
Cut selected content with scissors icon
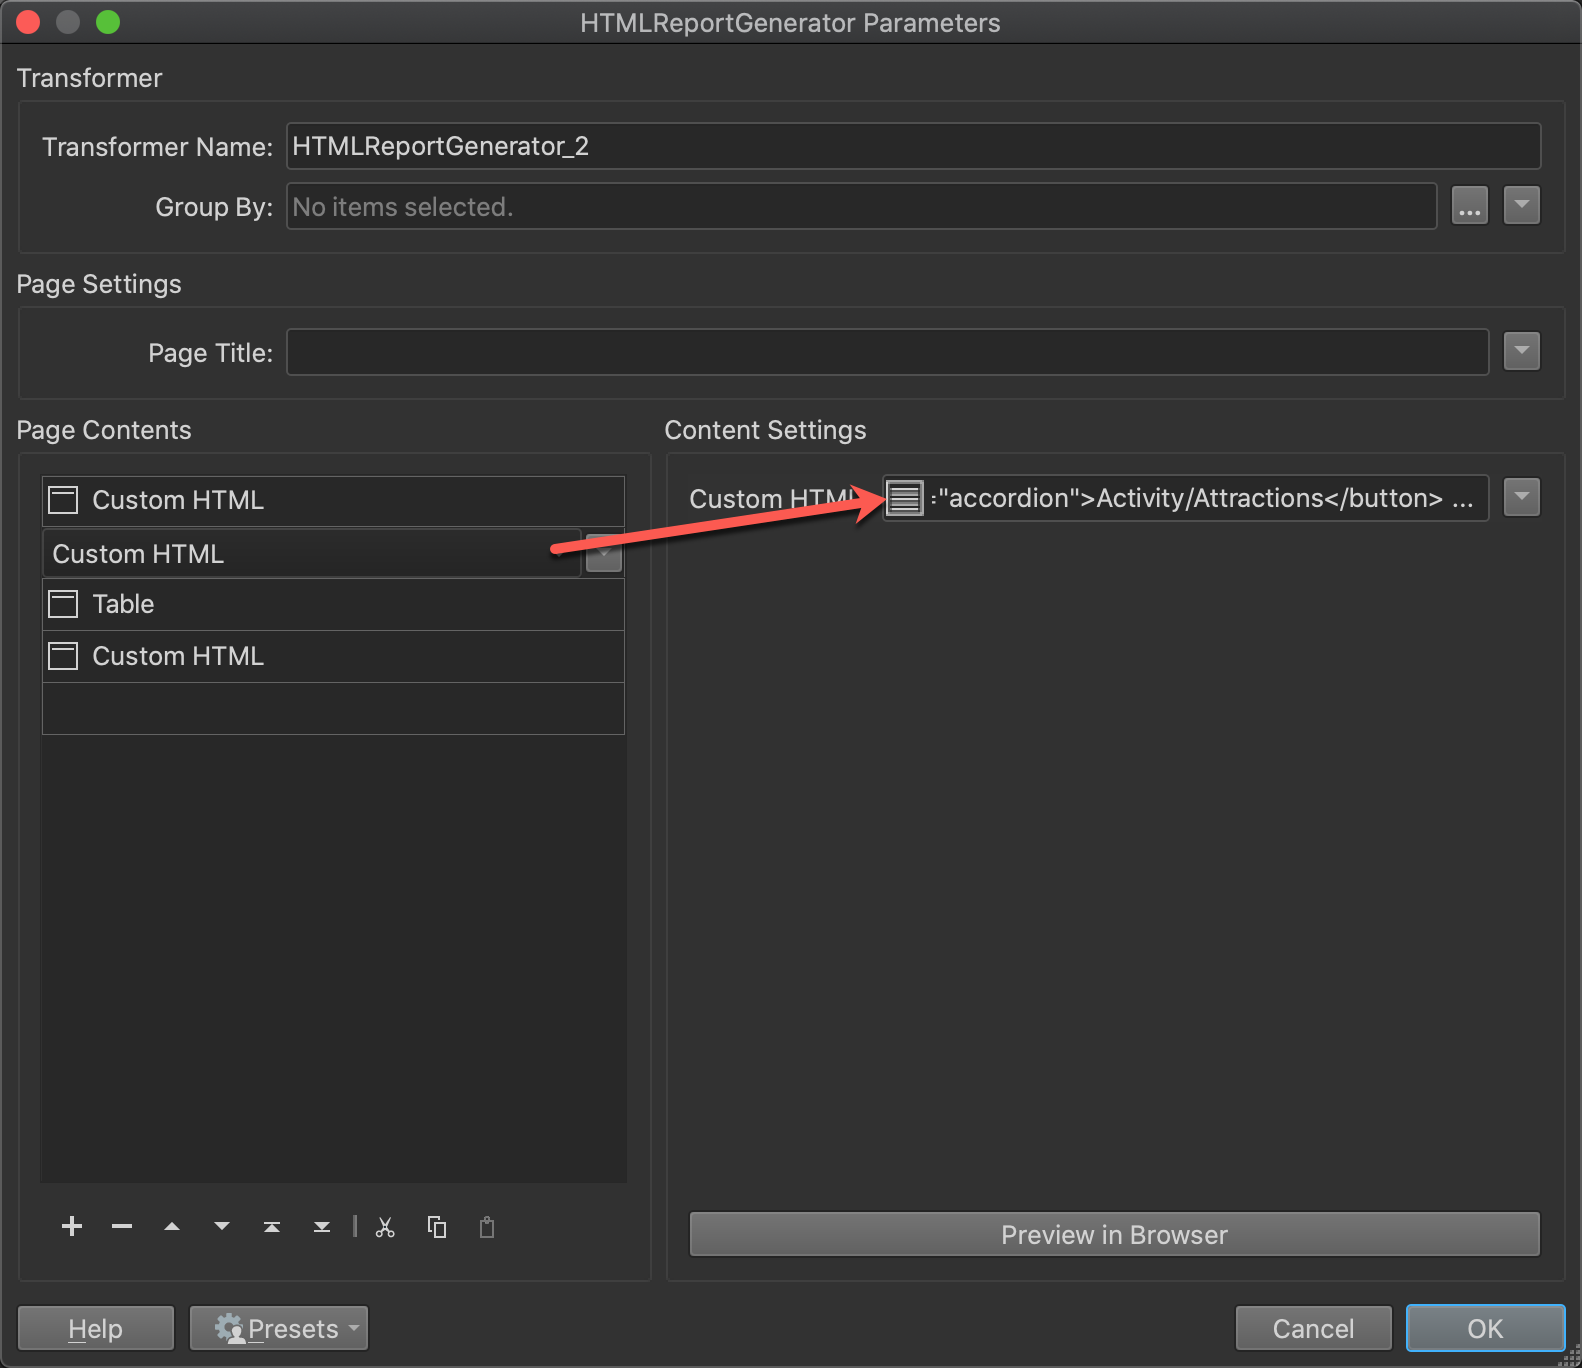385,1227
